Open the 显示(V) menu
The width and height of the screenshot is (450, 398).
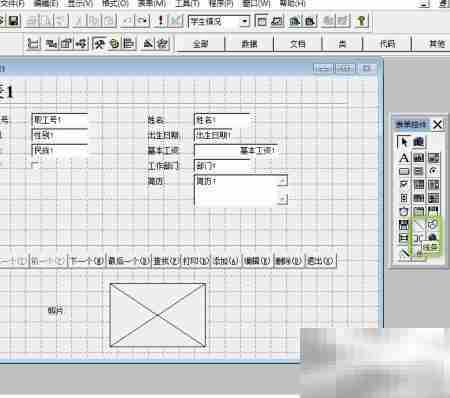coord(80,4)
